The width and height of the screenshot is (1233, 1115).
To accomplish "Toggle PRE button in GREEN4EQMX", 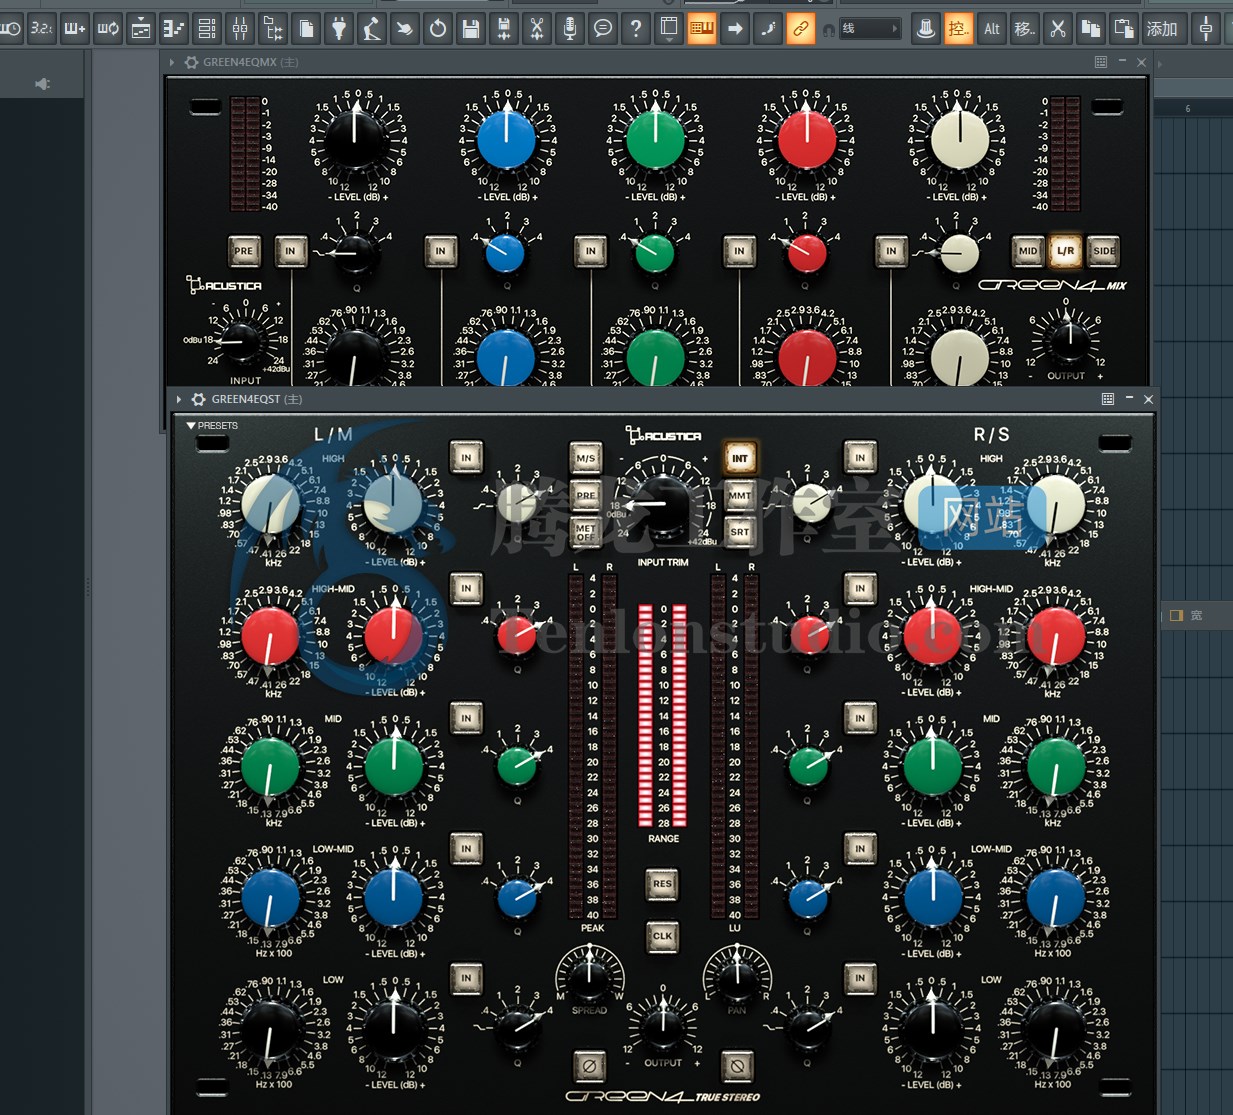I will tap(244, 251).
